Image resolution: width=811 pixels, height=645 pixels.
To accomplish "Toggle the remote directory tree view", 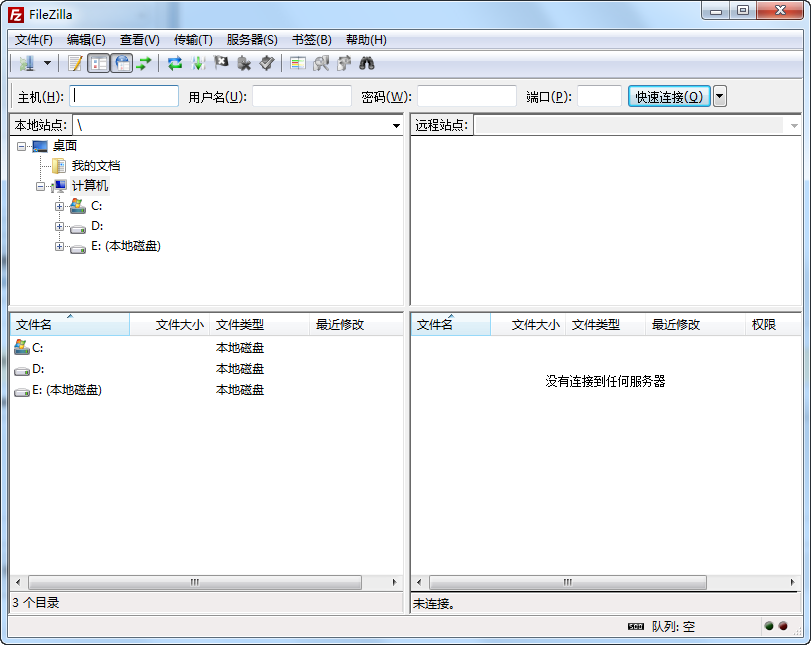I will (x=122, y=63).
